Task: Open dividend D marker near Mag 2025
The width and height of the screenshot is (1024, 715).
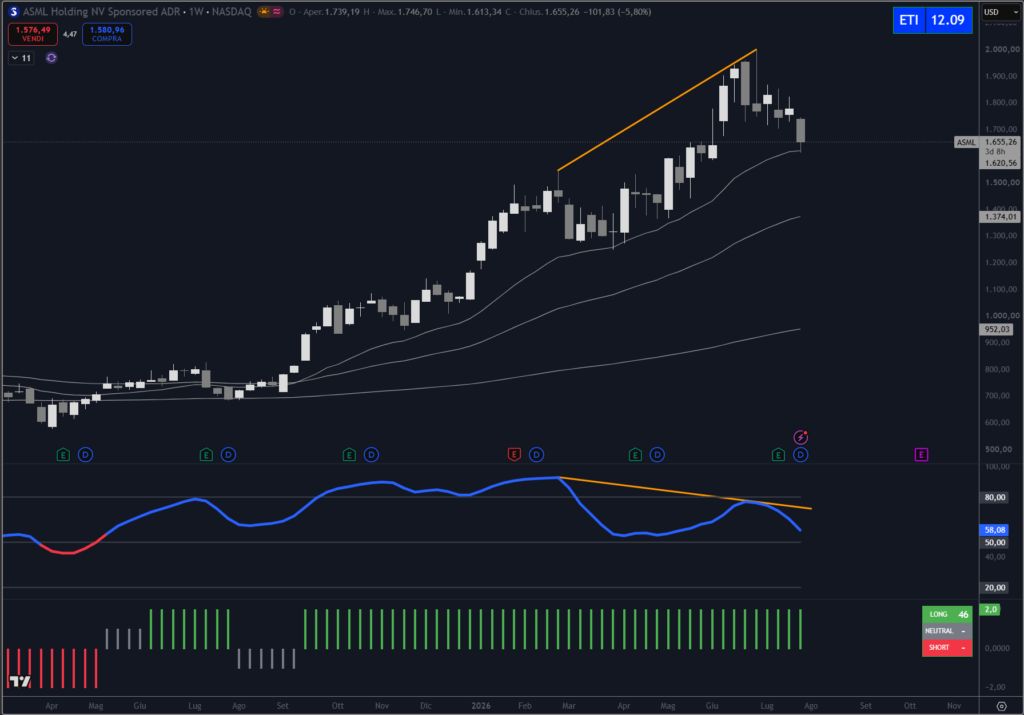Action: 86,454
